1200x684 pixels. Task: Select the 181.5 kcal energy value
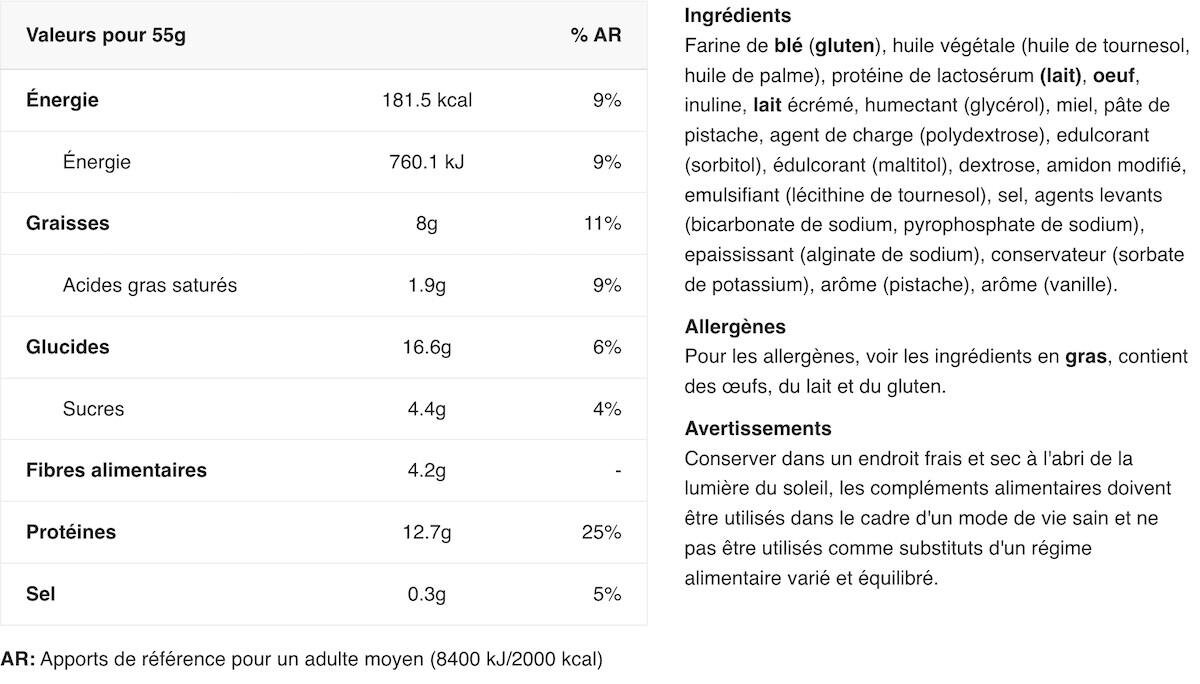click(427, 100)
